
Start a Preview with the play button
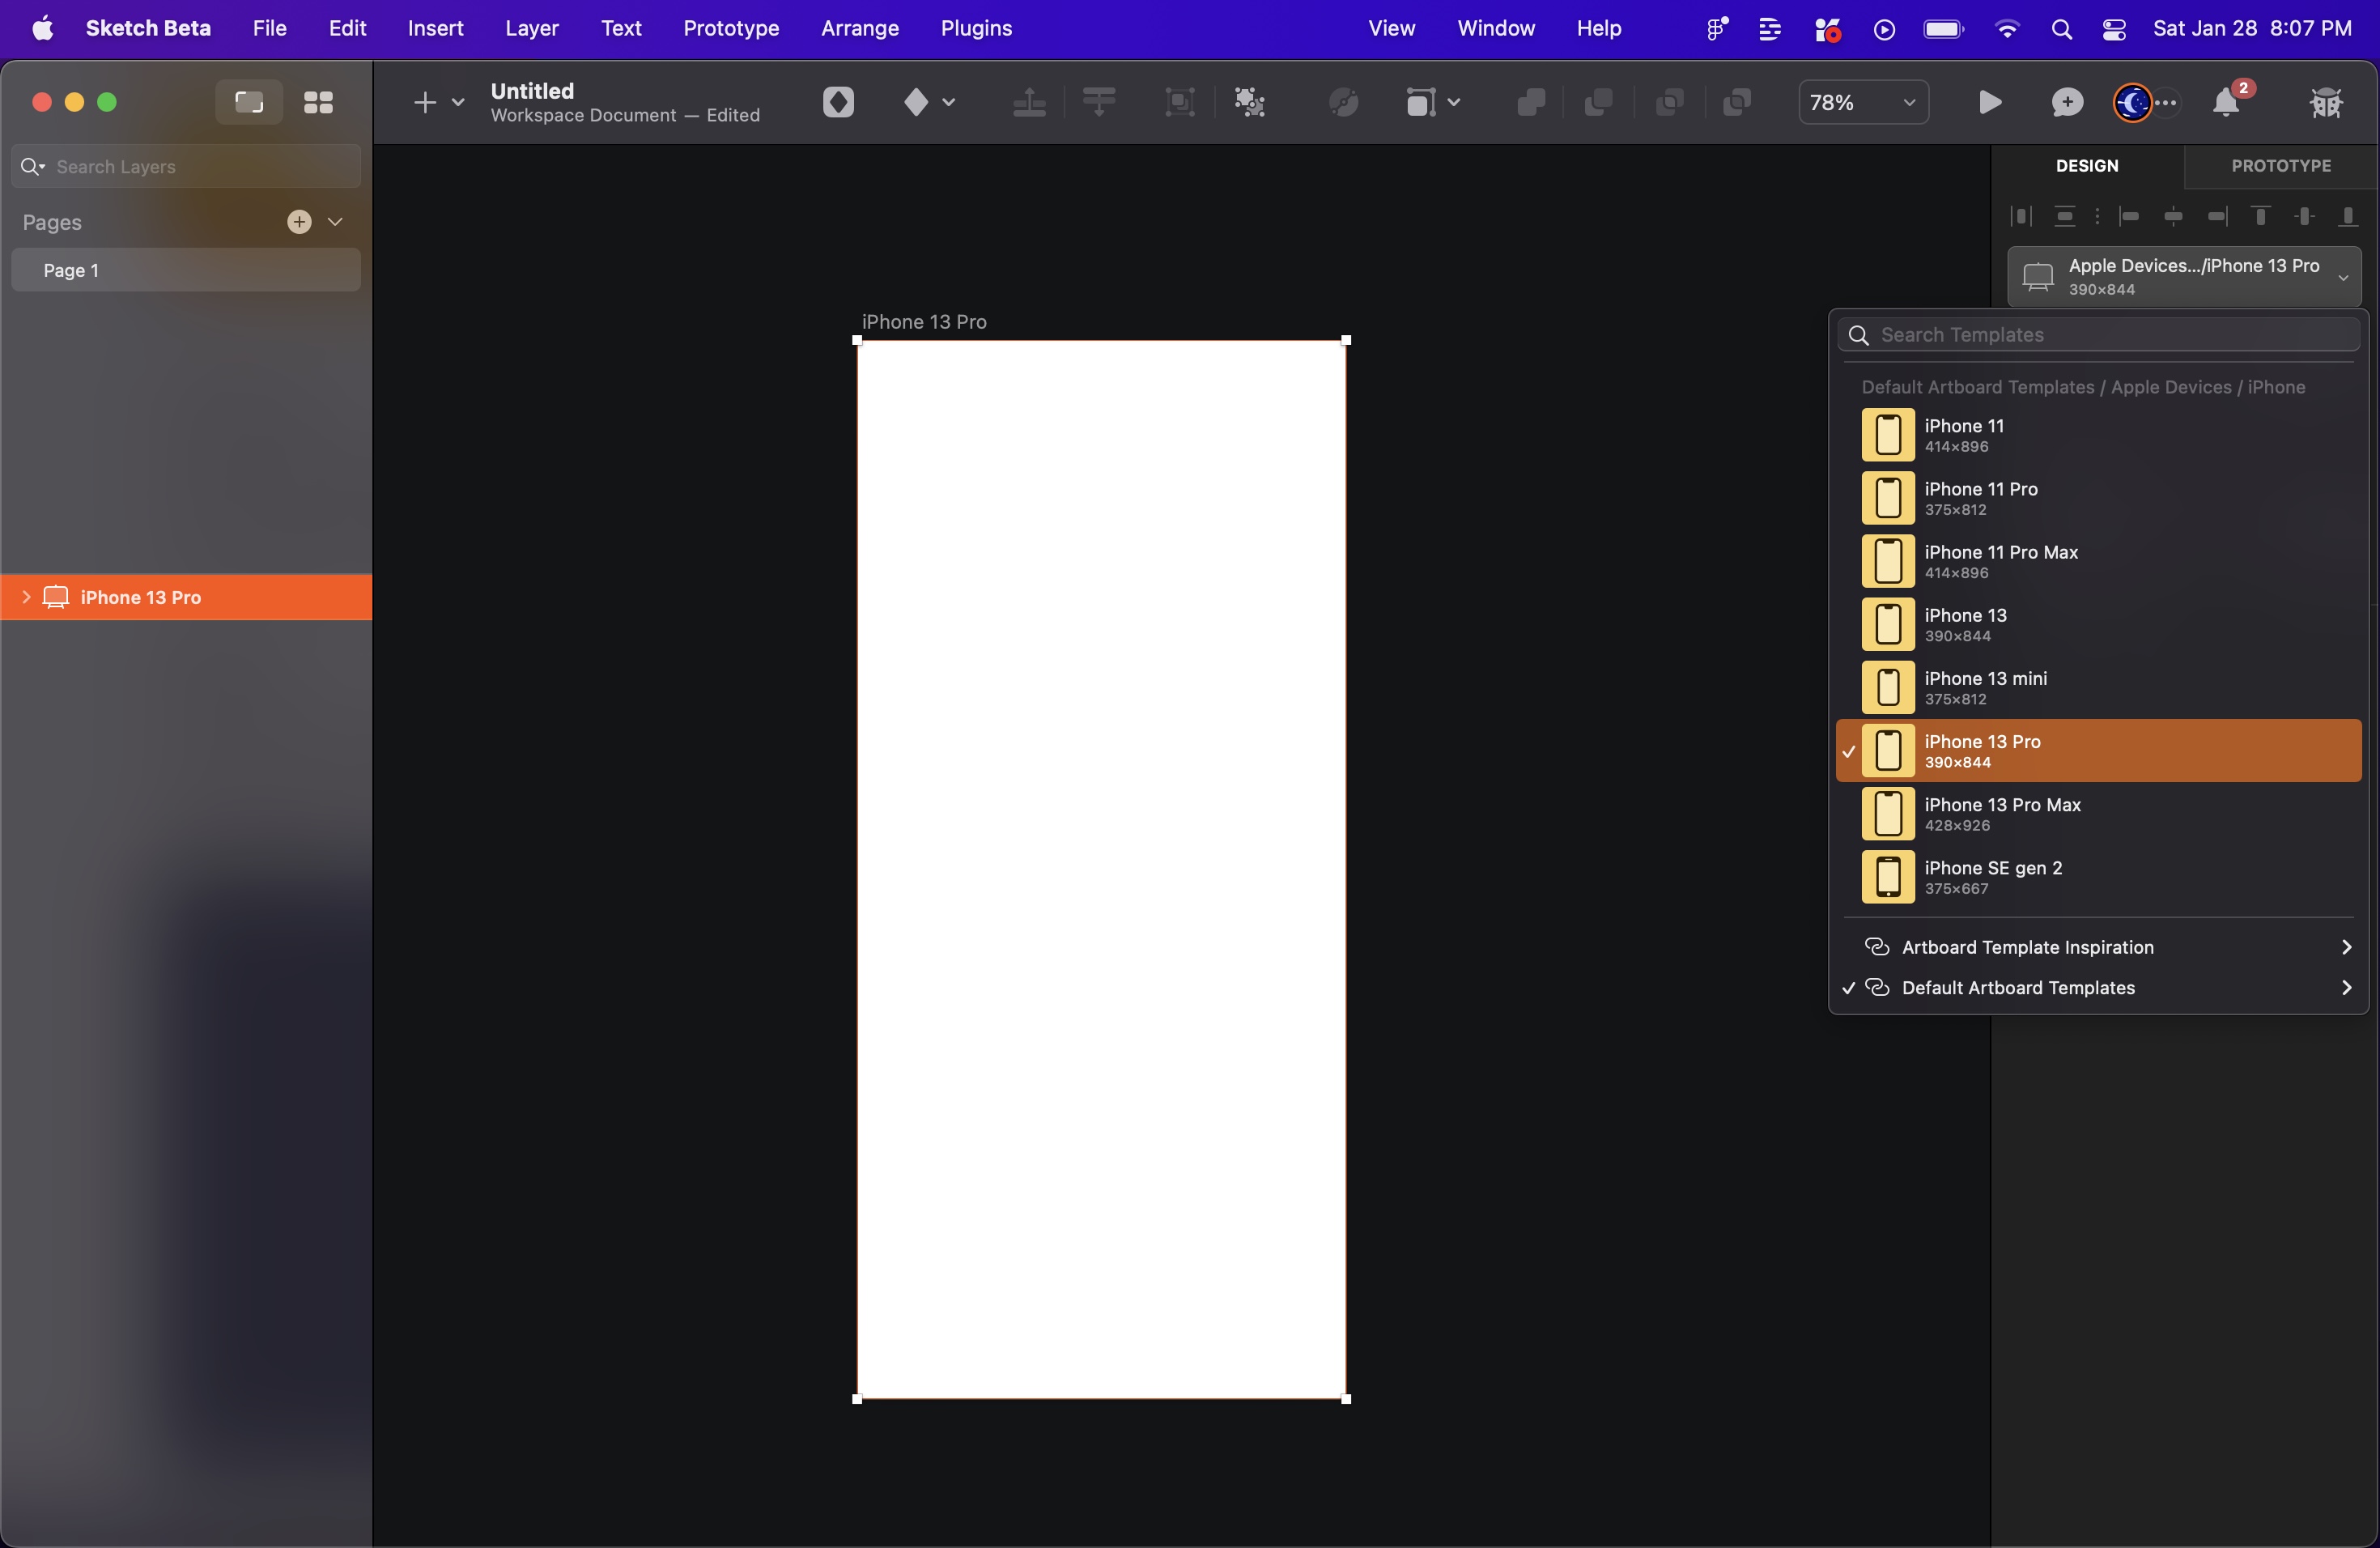[1990, 102]
